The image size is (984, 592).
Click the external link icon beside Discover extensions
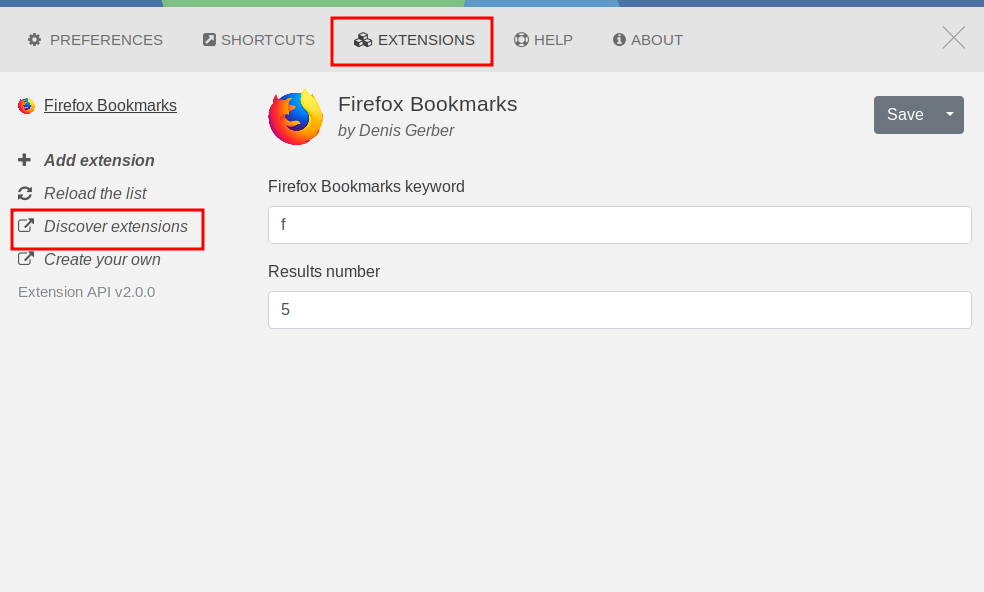[x=26, y=225]
